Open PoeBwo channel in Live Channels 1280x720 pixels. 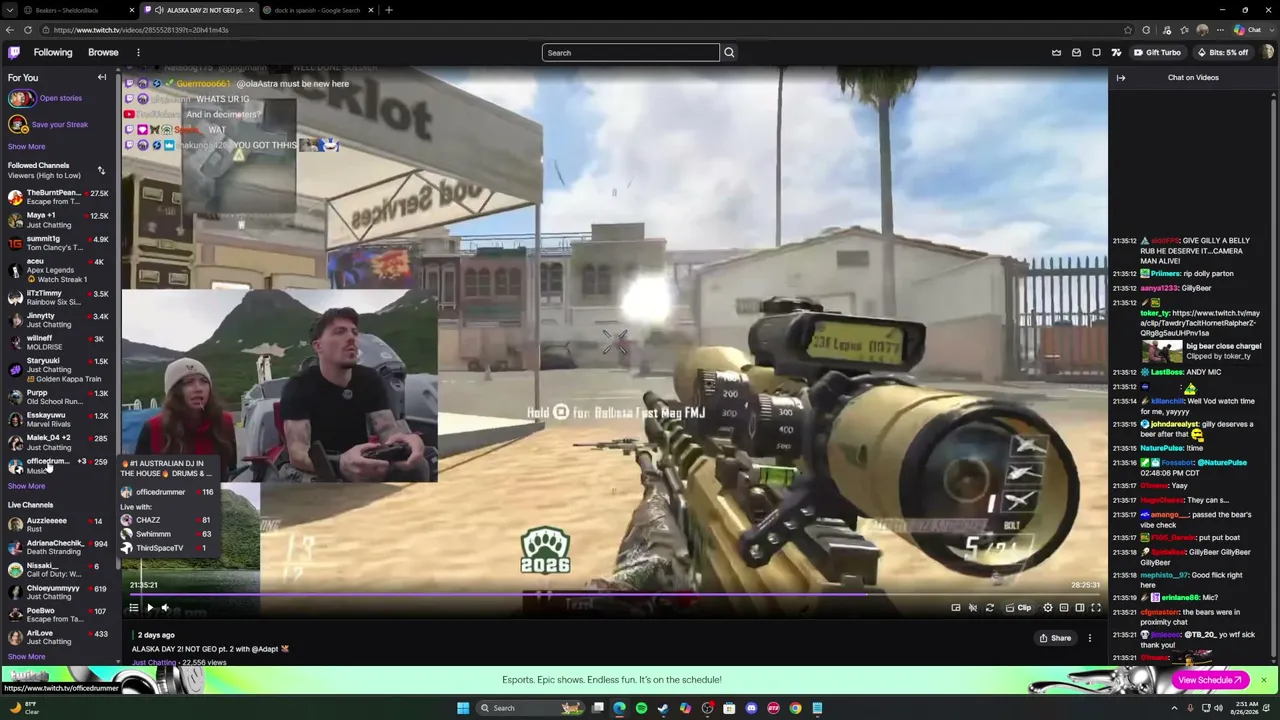point(59,615)
